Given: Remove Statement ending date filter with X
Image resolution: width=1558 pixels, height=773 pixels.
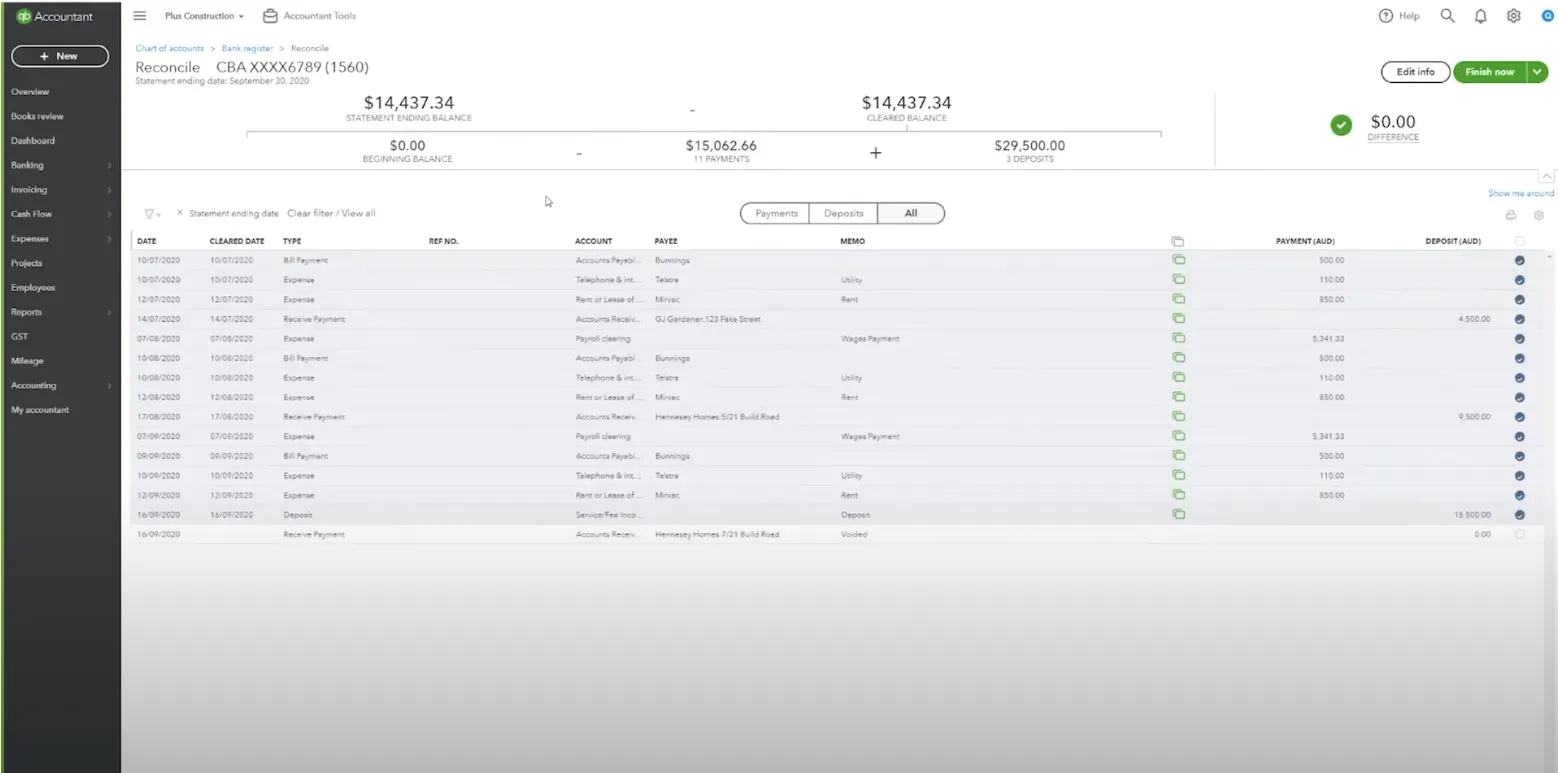Looking at the screenshot, I should coord(179,213).
